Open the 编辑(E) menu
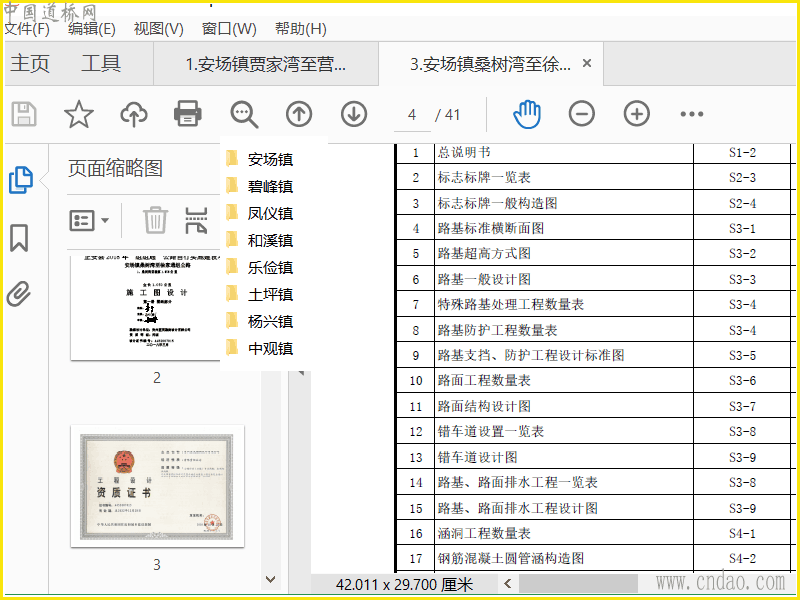The image size is (800, 600). (92, 29)
